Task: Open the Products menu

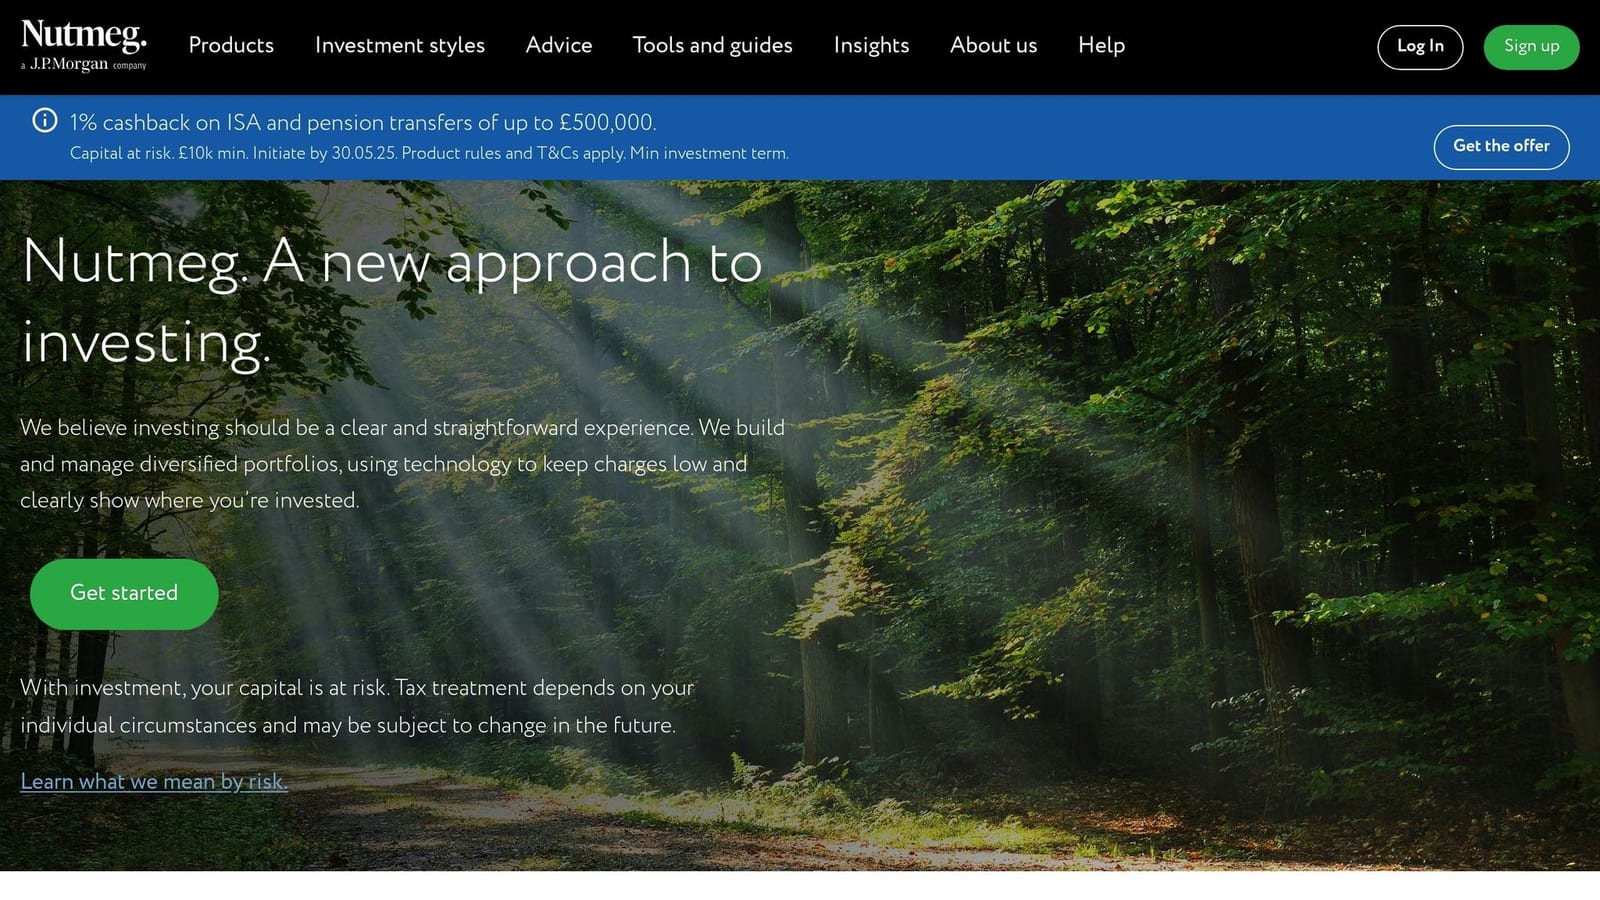Action: [231, 45]
